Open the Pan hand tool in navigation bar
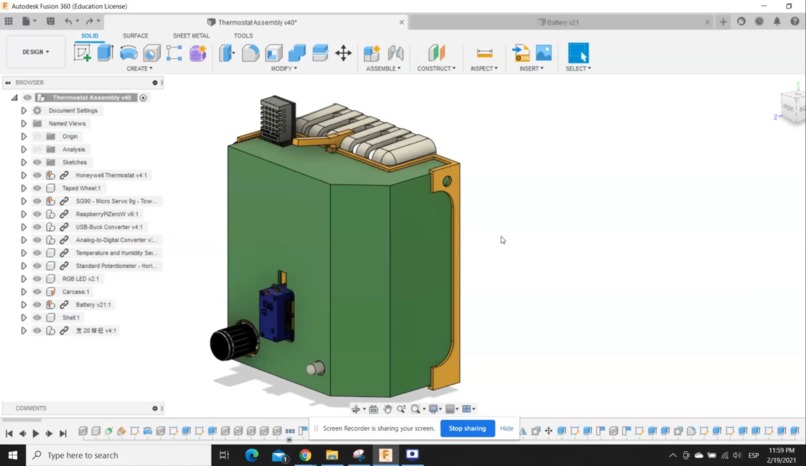 click(387, 409)
